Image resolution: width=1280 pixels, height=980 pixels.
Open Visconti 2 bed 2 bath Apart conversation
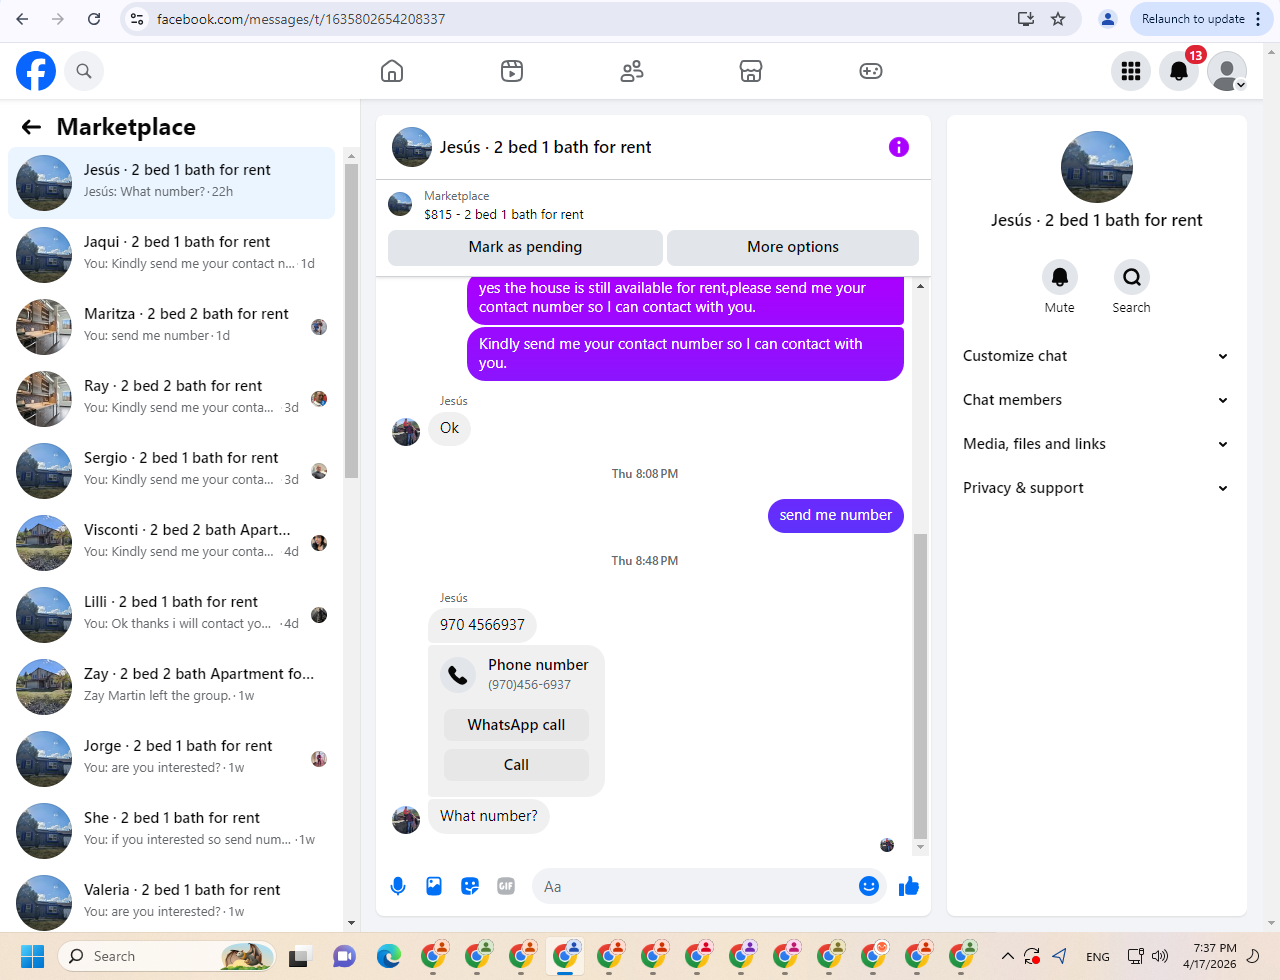172,542
